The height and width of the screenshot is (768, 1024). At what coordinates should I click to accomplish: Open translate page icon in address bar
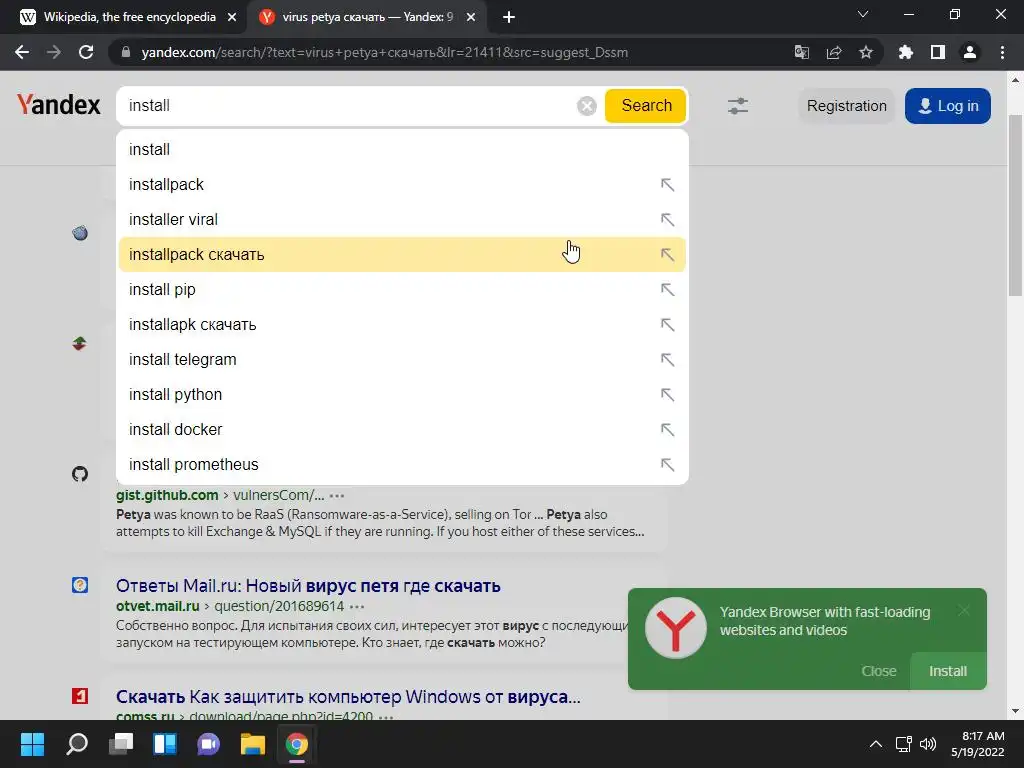(801, 52)
